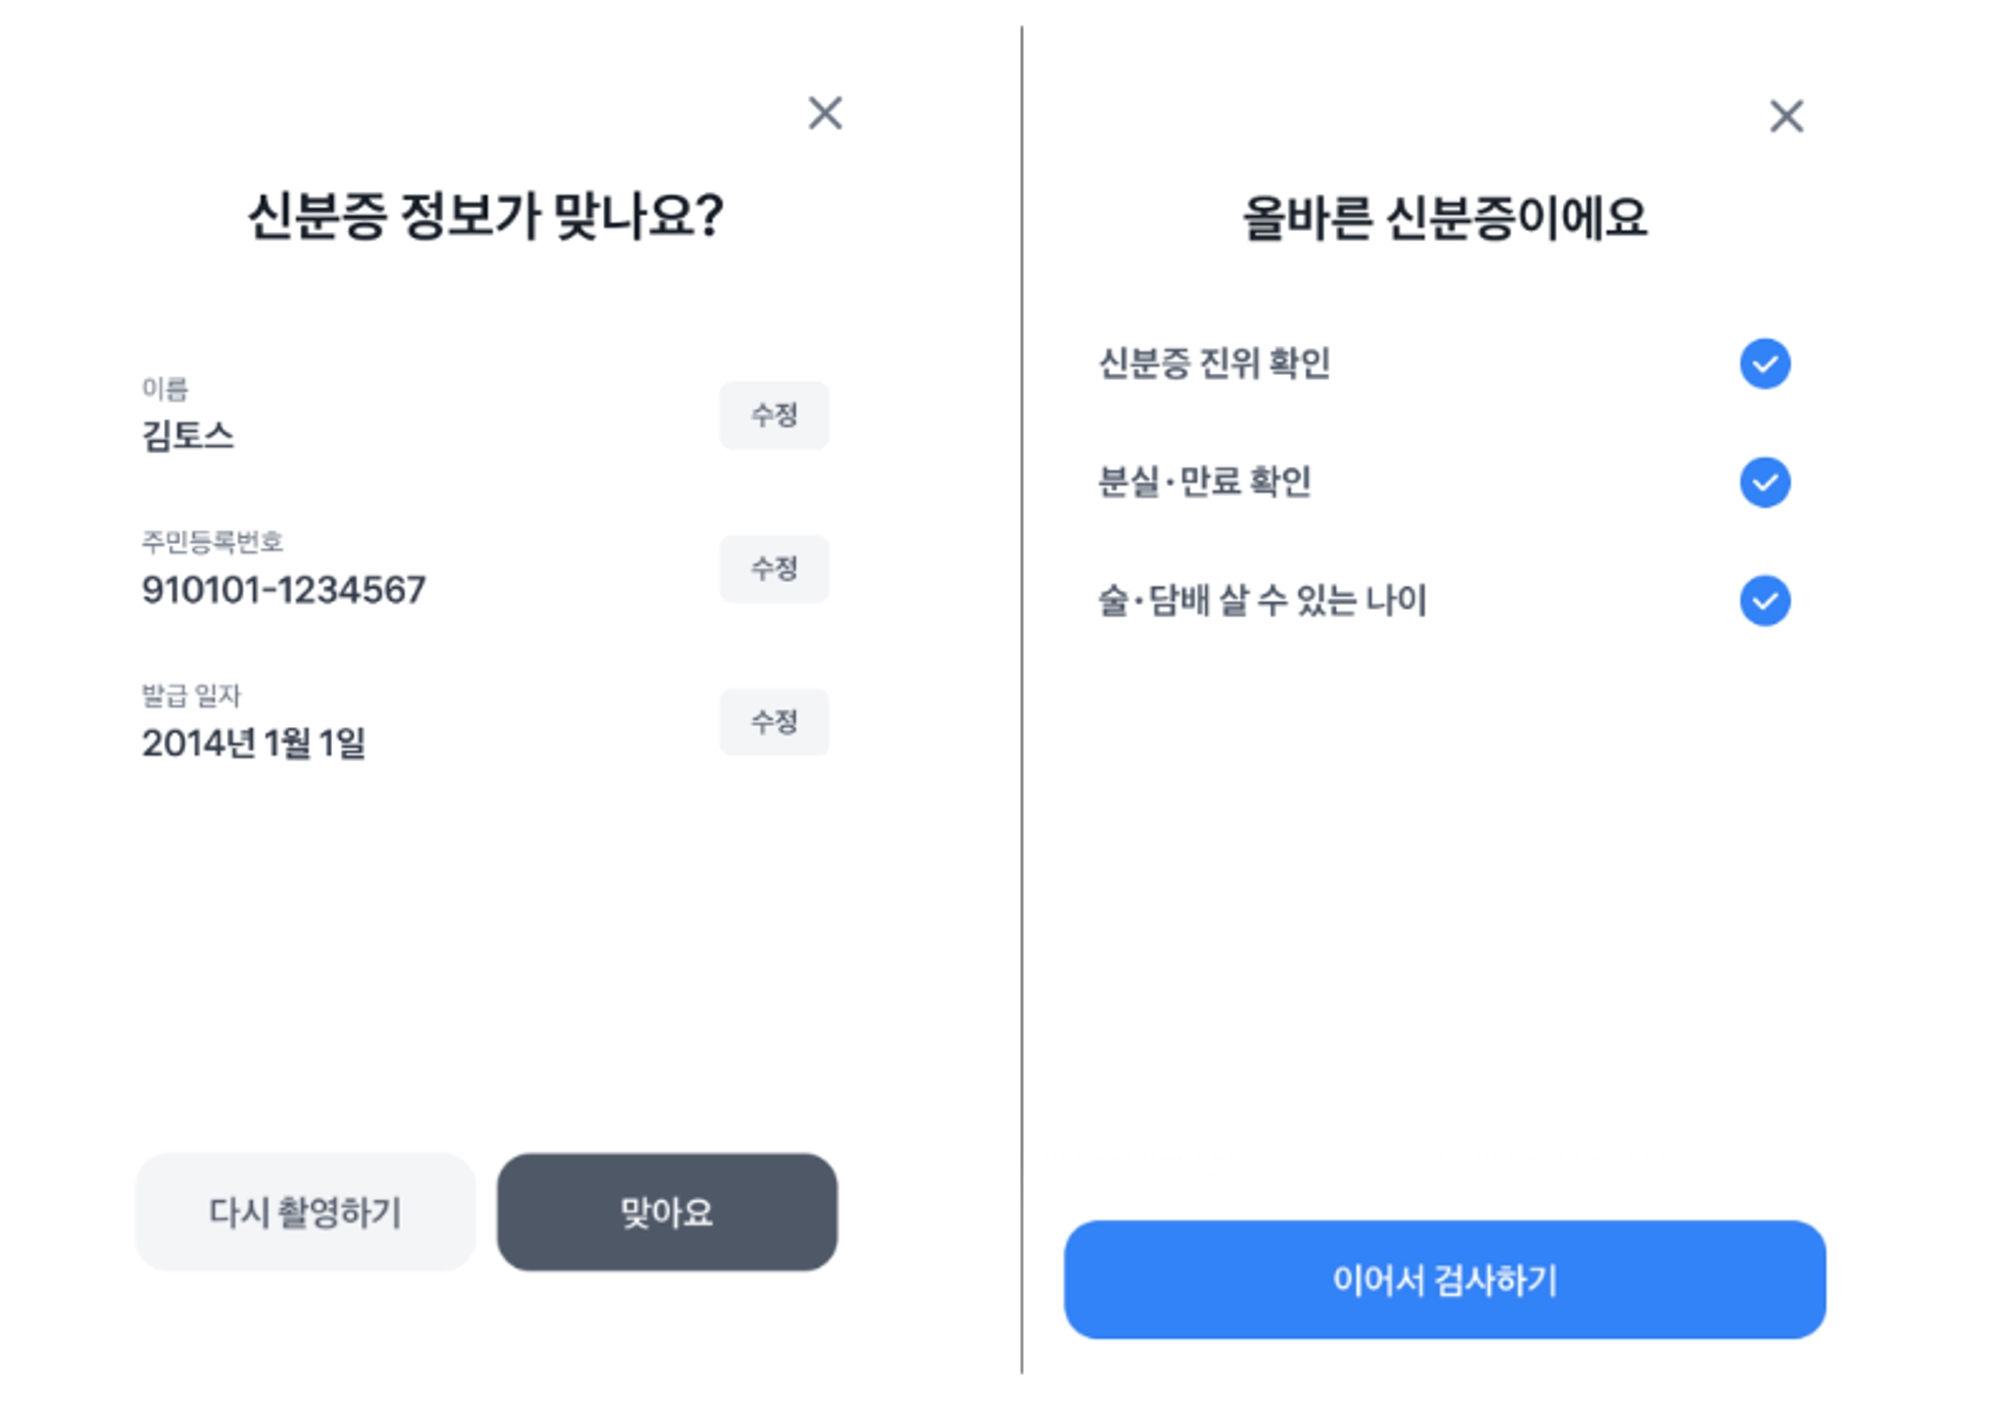Viewport: 2000px width, 1412px height.
Task: Select the name value 김토스
Action: (x=188, y=436)
